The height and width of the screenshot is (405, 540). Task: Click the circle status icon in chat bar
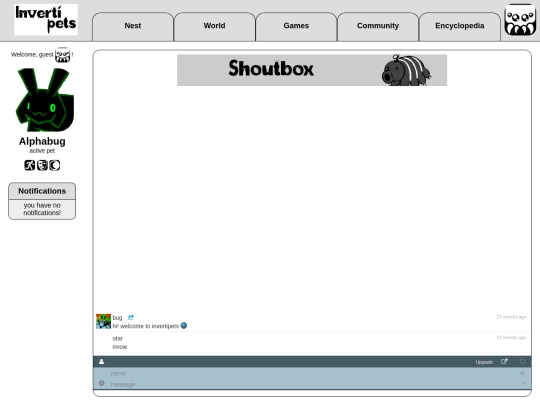tap(522, 362)
